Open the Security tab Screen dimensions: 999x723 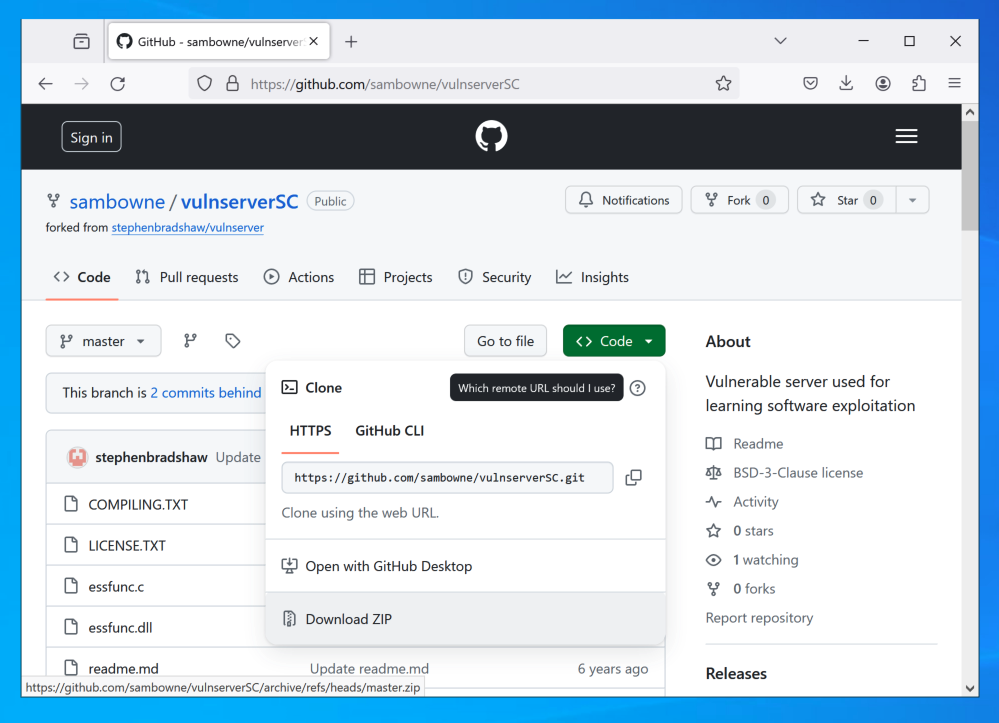point(494,277)
